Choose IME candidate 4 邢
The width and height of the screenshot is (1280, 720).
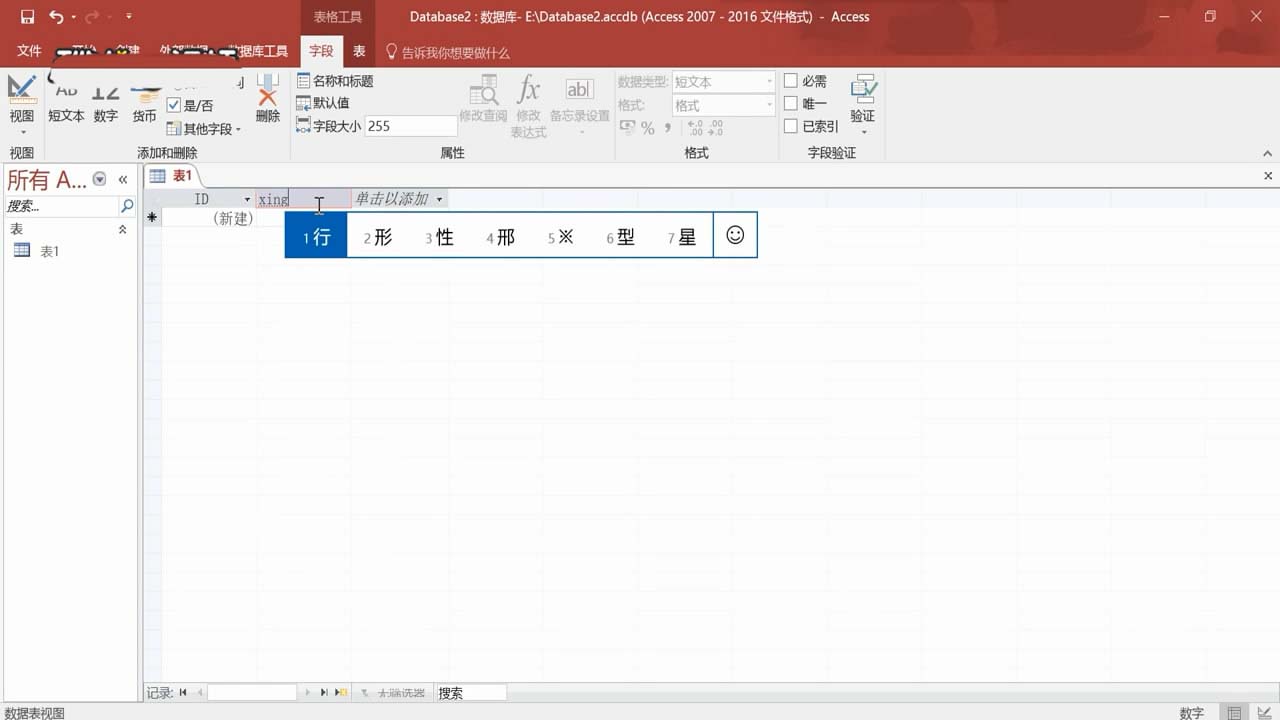tap(501, 237)
